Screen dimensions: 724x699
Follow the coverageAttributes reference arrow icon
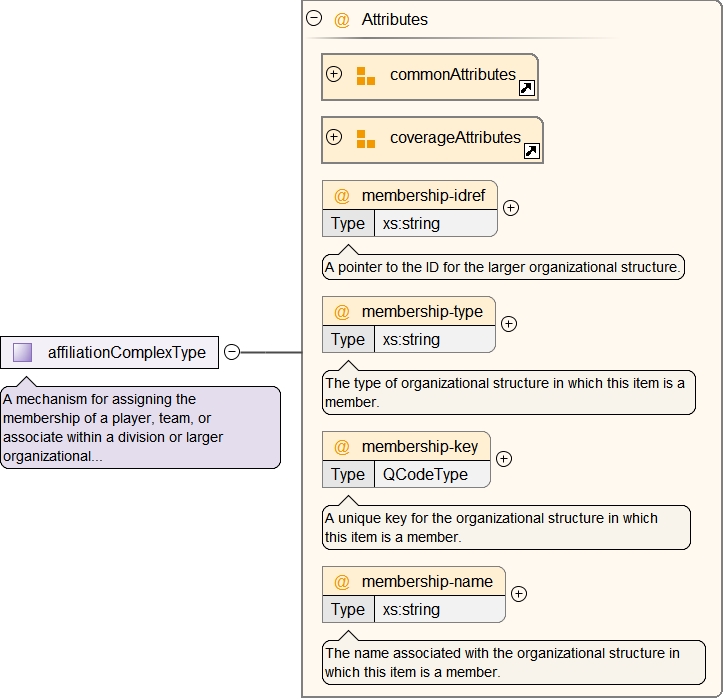(531, 151)
